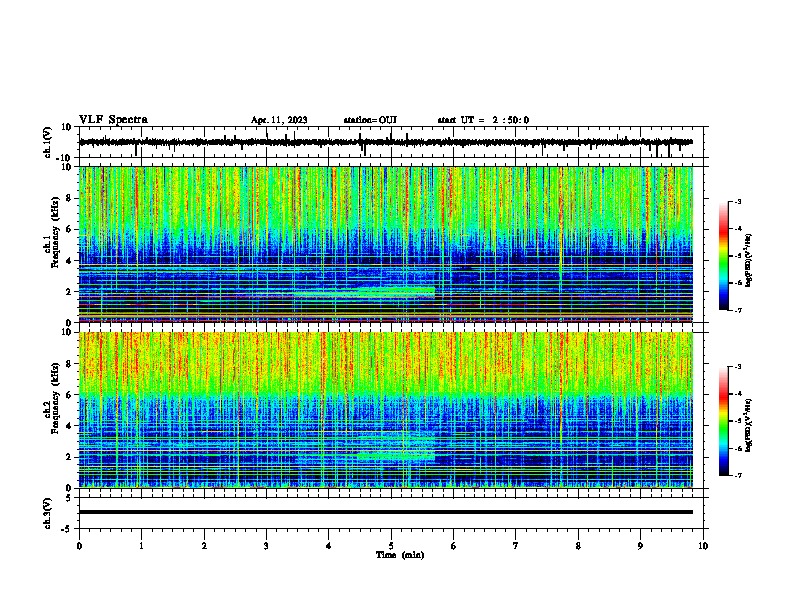Click the 'station=OUJ' header label
The image size is (792, 612).
[370, 120]
